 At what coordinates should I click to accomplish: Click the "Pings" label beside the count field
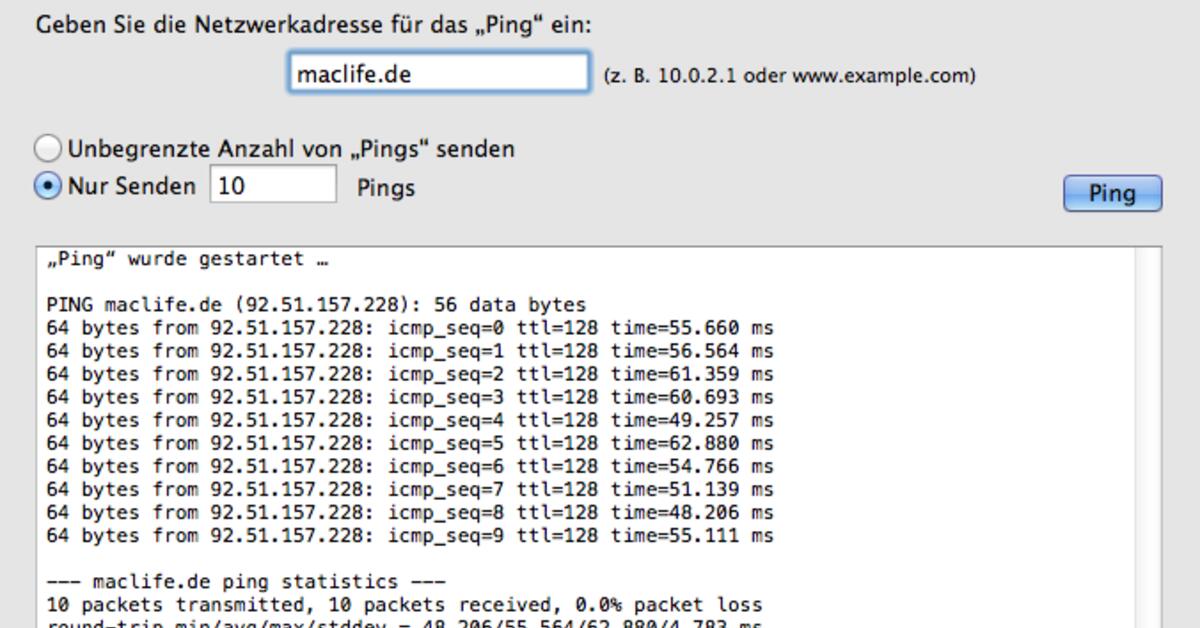(386, 188)
